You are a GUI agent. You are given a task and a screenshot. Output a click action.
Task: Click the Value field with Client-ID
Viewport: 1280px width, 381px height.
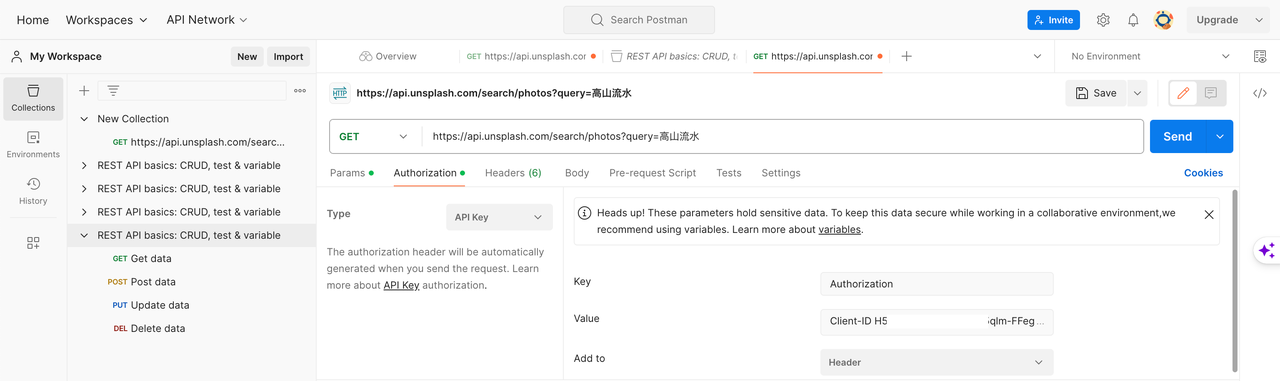(x=936, y=322)
